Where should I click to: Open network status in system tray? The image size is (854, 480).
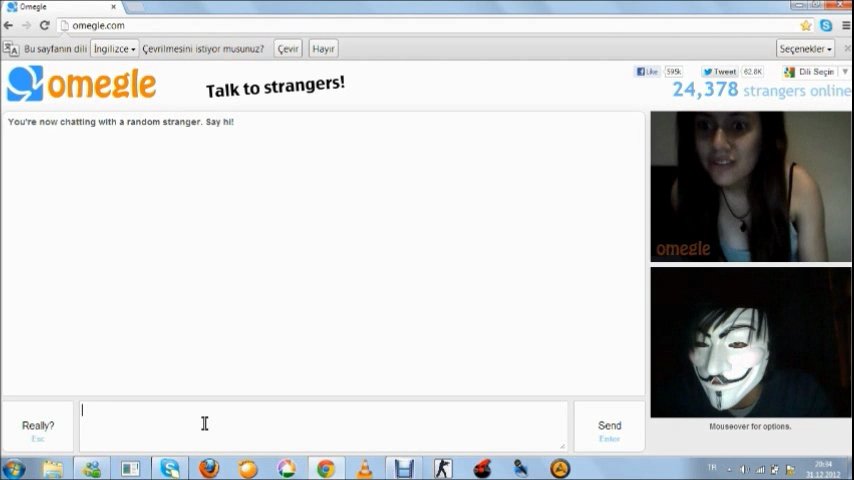[760, 469]
